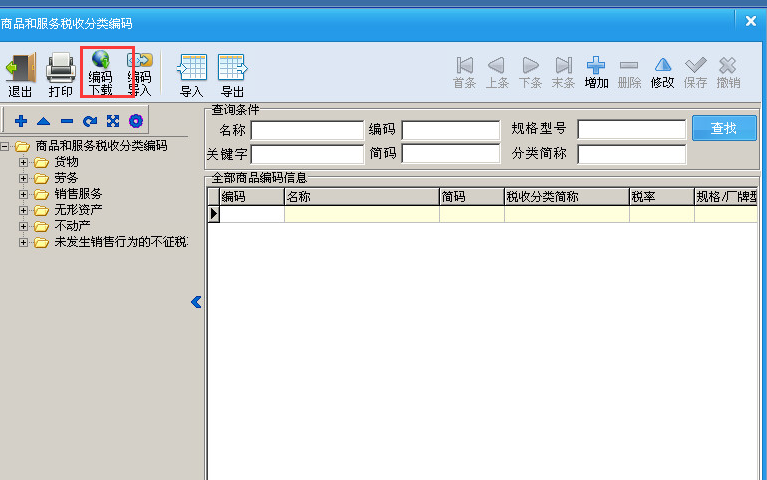Screen dimensions: 767x480
Task: Expand the 货物 tree node
Action: click(x=24, y=162)
